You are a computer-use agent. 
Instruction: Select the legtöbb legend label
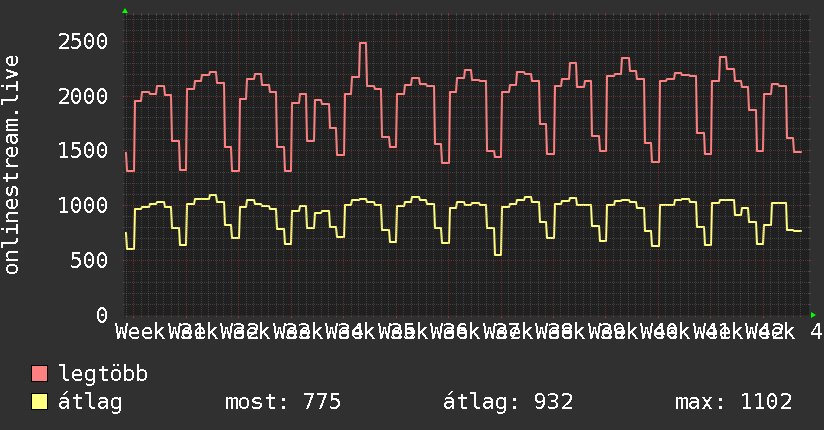tap(103, 374)
